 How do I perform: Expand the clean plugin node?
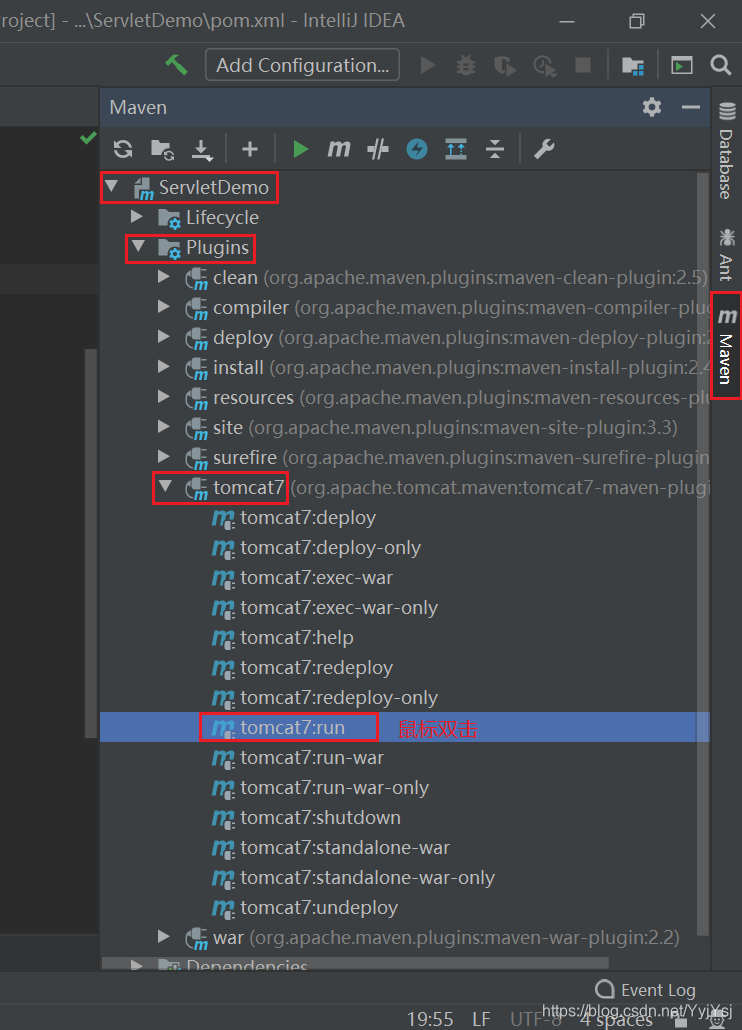pos(164,277)
